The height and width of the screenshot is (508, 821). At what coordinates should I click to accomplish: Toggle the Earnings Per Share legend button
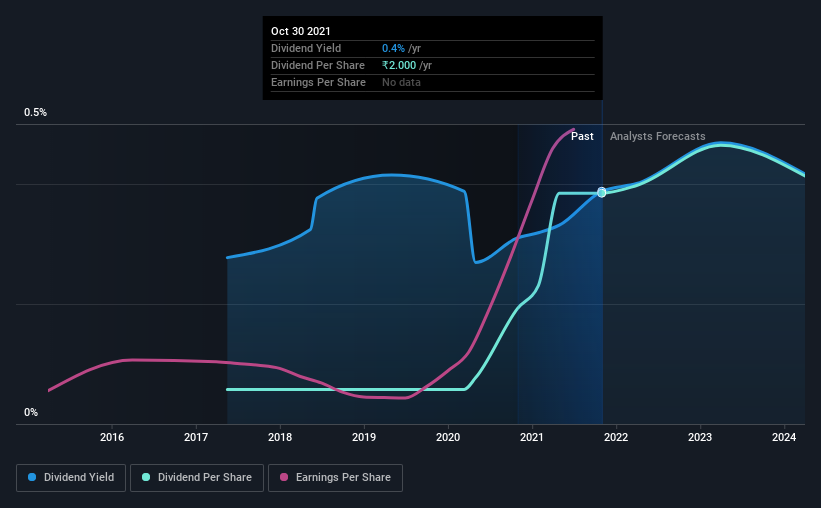tap(335, 478)
